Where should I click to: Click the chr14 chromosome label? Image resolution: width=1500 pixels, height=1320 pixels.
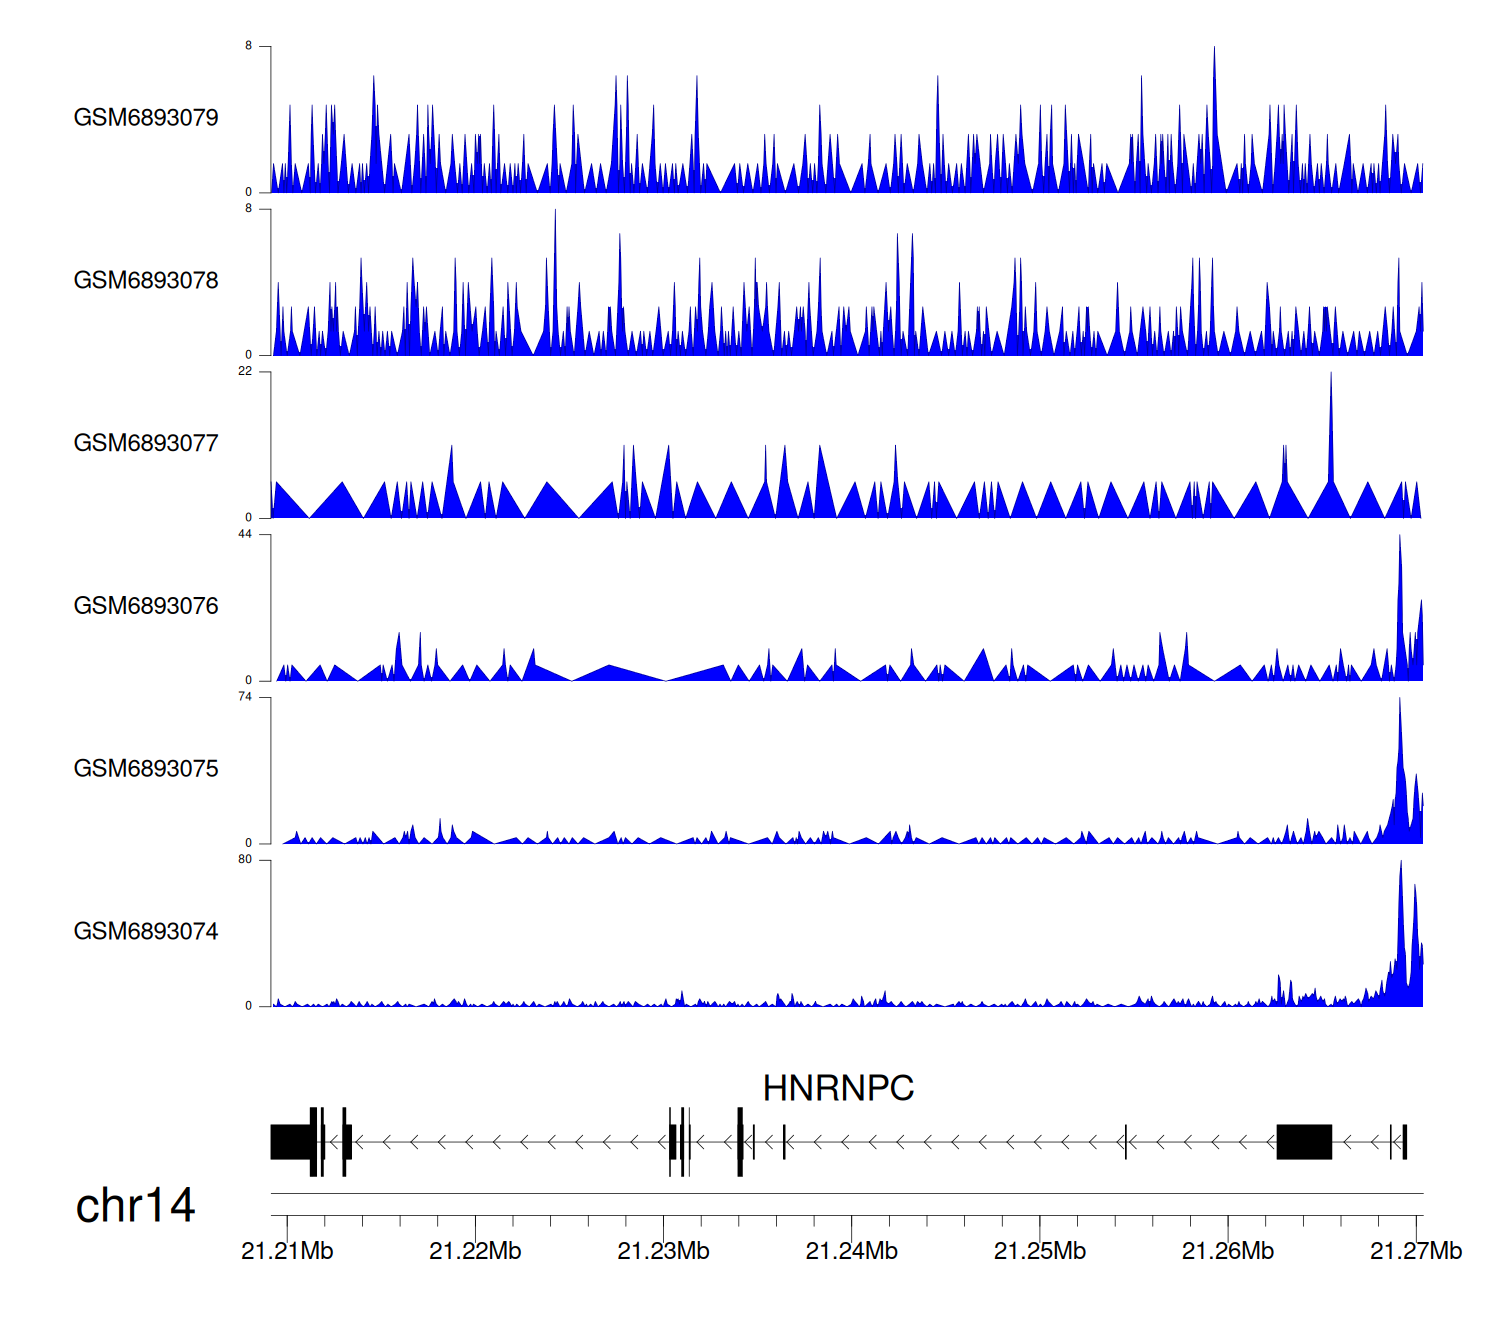(135, 1206)
